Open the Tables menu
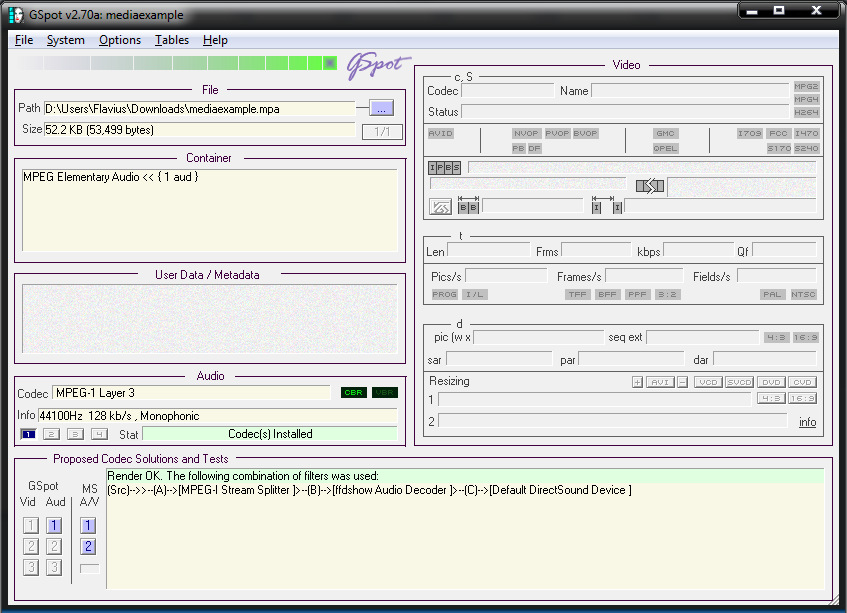Image resolution: width=847 pixels, height=613 pixels. [172, 40]
